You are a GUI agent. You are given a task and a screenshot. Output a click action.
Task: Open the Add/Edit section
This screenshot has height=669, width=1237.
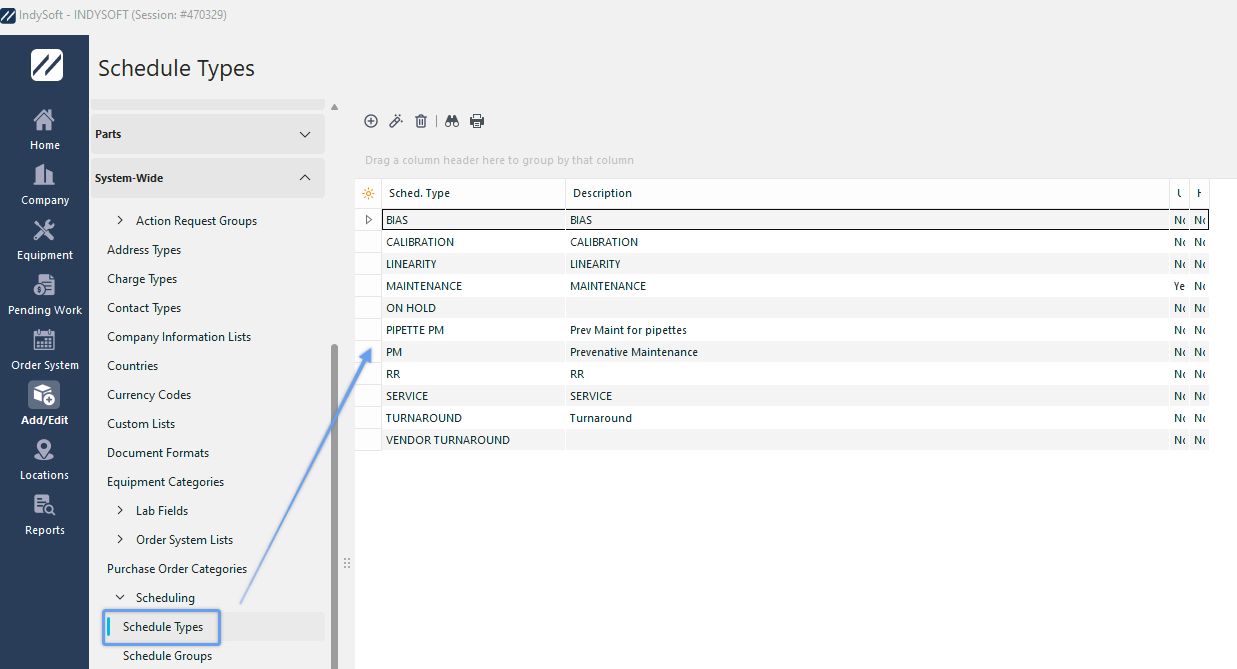point(44,404)
